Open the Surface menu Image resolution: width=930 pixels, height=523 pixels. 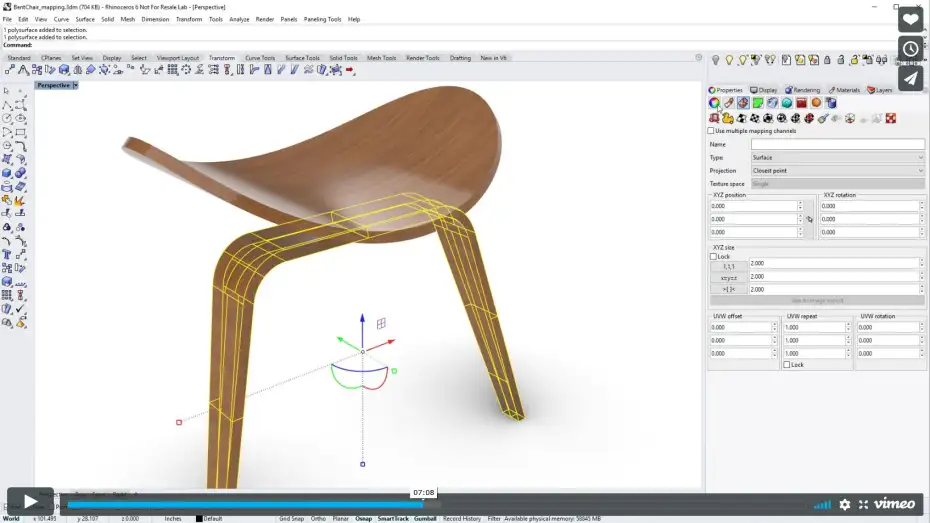point(85,20)
